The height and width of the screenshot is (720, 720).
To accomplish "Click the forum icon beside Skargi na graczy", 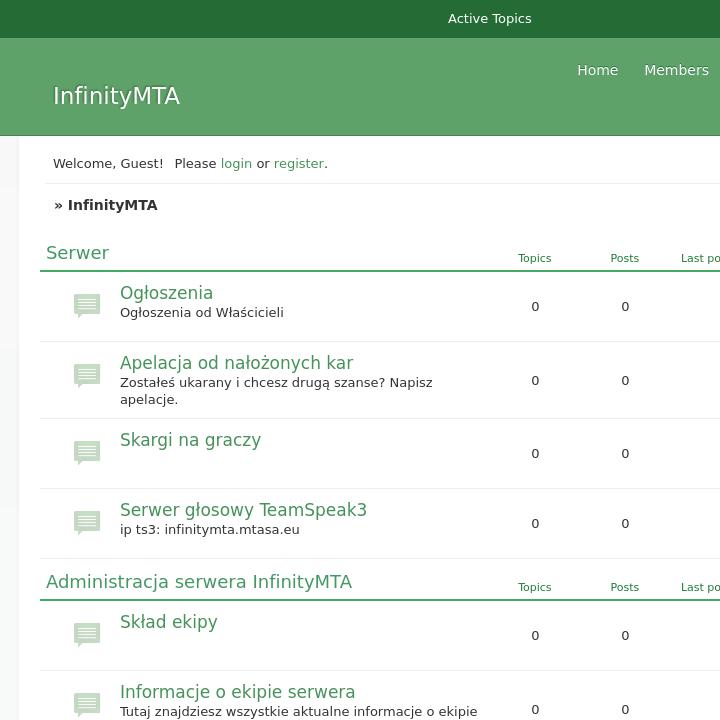I will click(87, 452).
